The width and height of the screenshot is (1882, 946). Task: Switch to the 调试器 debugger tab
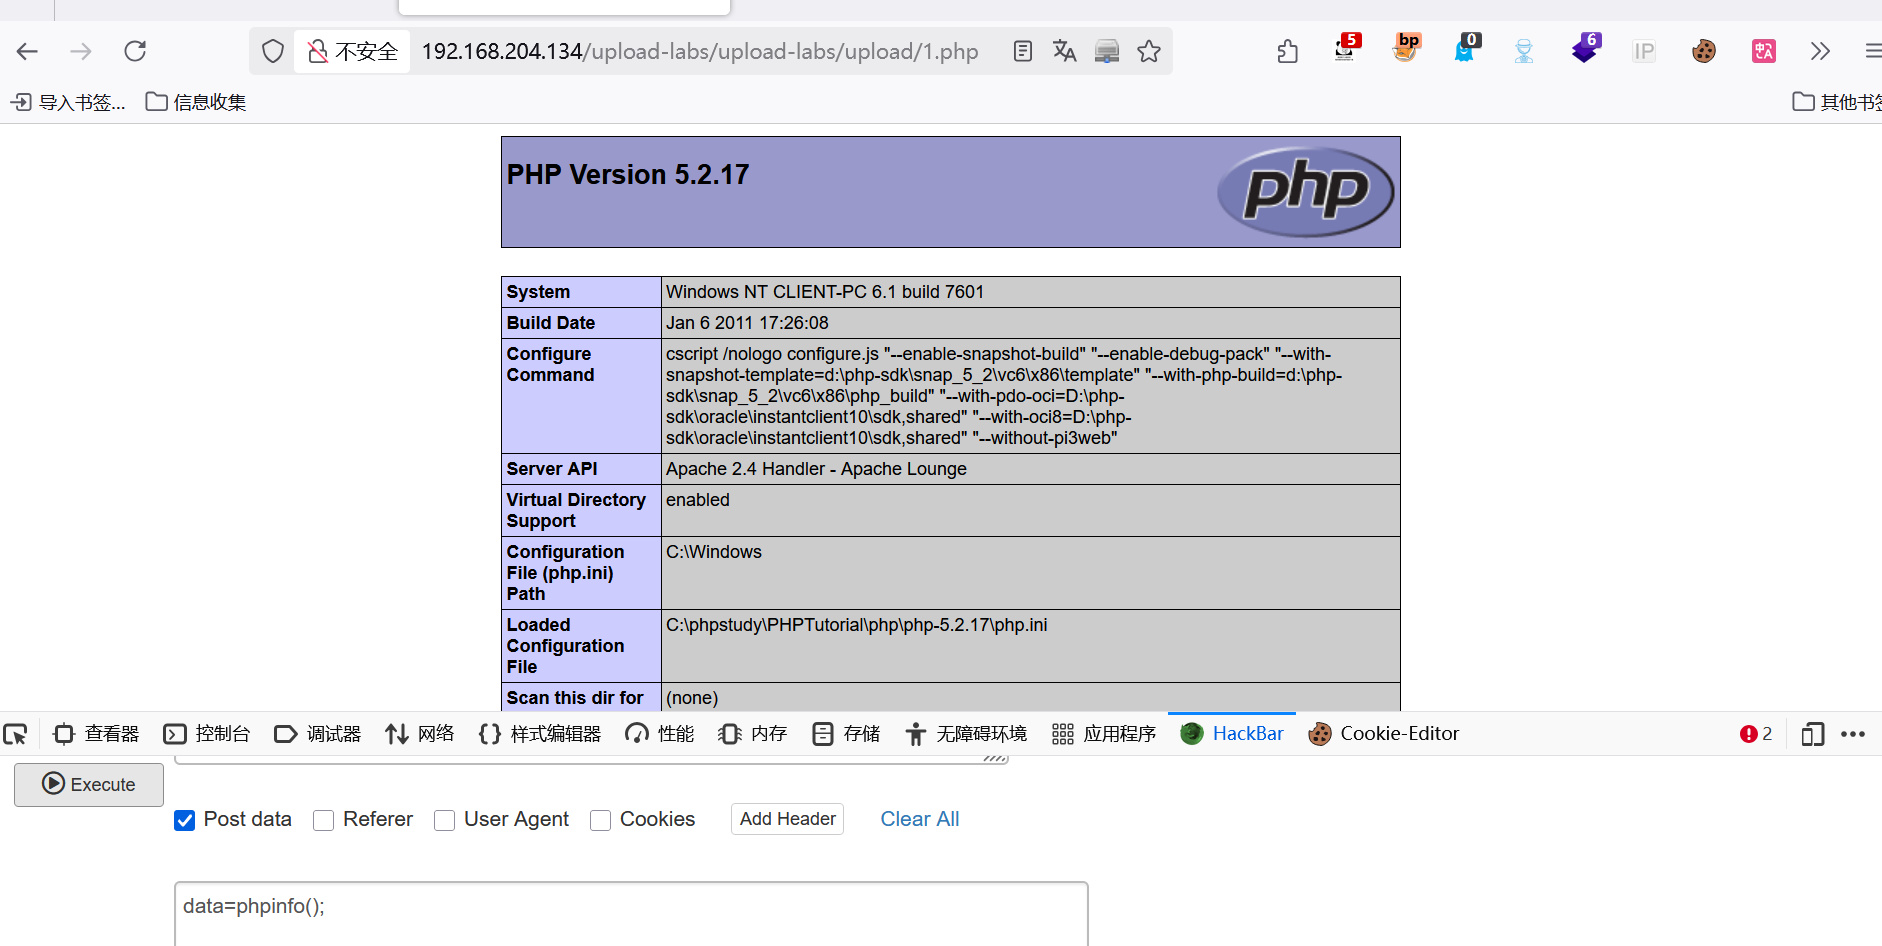(x=318, y=734)
